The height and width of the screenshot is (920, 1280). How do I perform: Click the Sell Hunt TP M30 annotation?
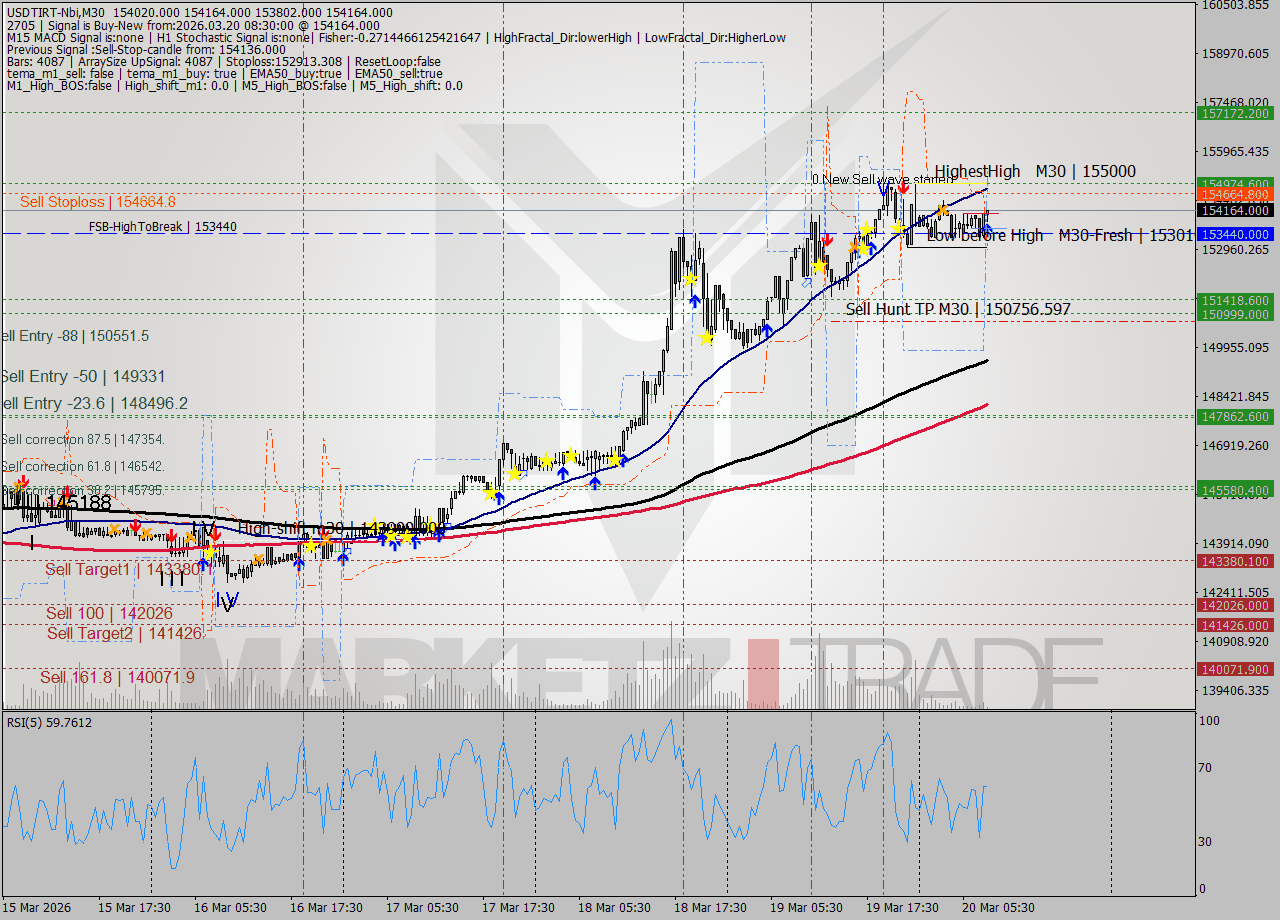955,310
